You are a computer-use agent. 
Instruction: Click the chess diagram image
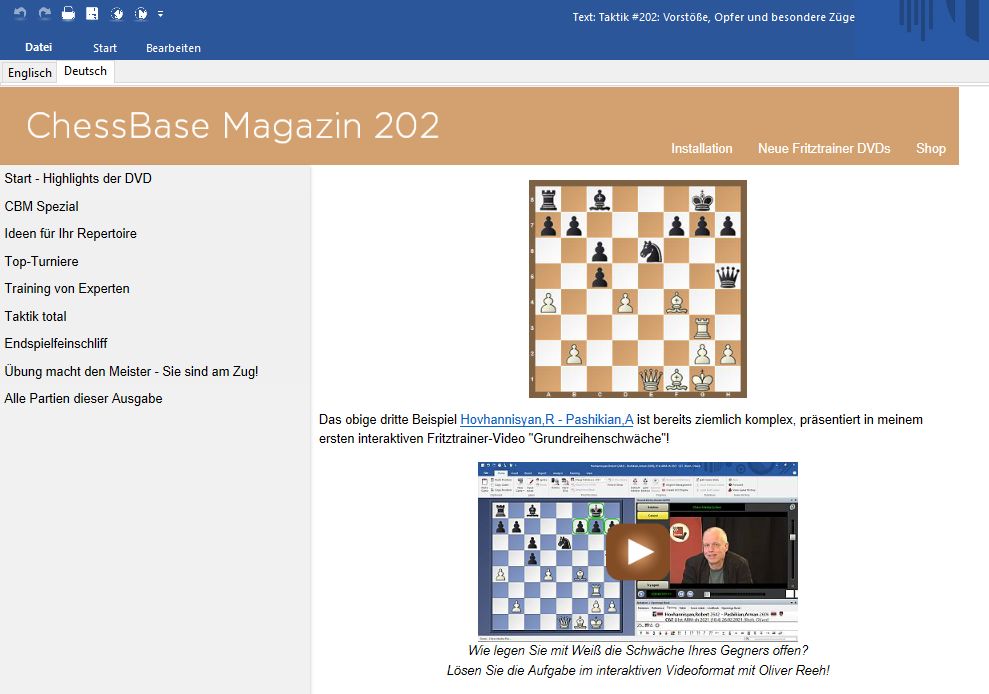pos(637,289)
